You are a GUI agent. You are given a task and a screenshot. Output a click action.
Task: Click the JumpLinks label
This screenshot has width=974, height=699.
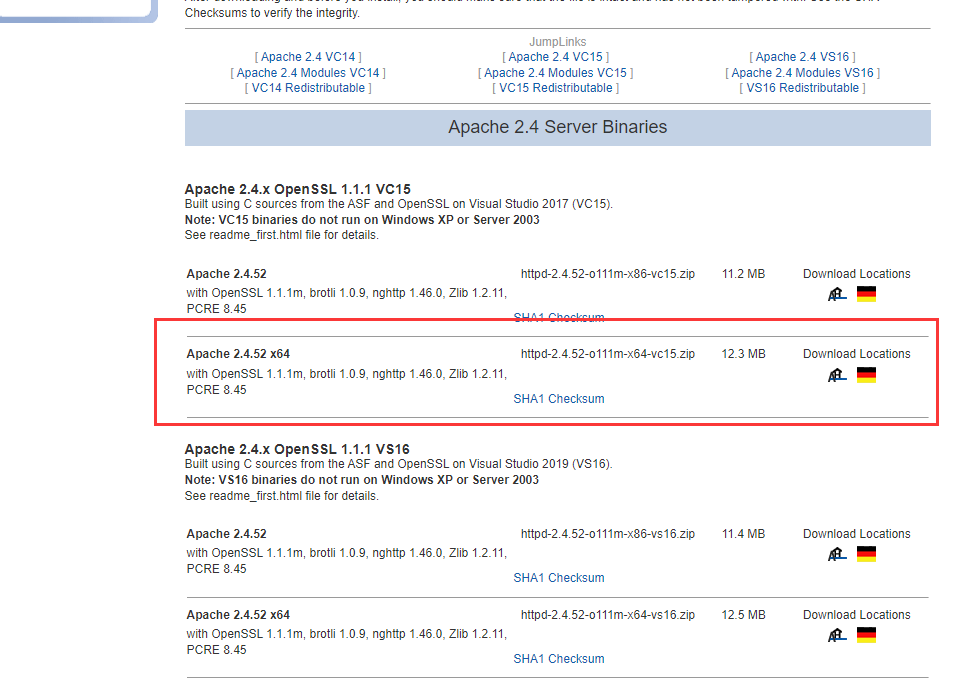click(558, 42)
